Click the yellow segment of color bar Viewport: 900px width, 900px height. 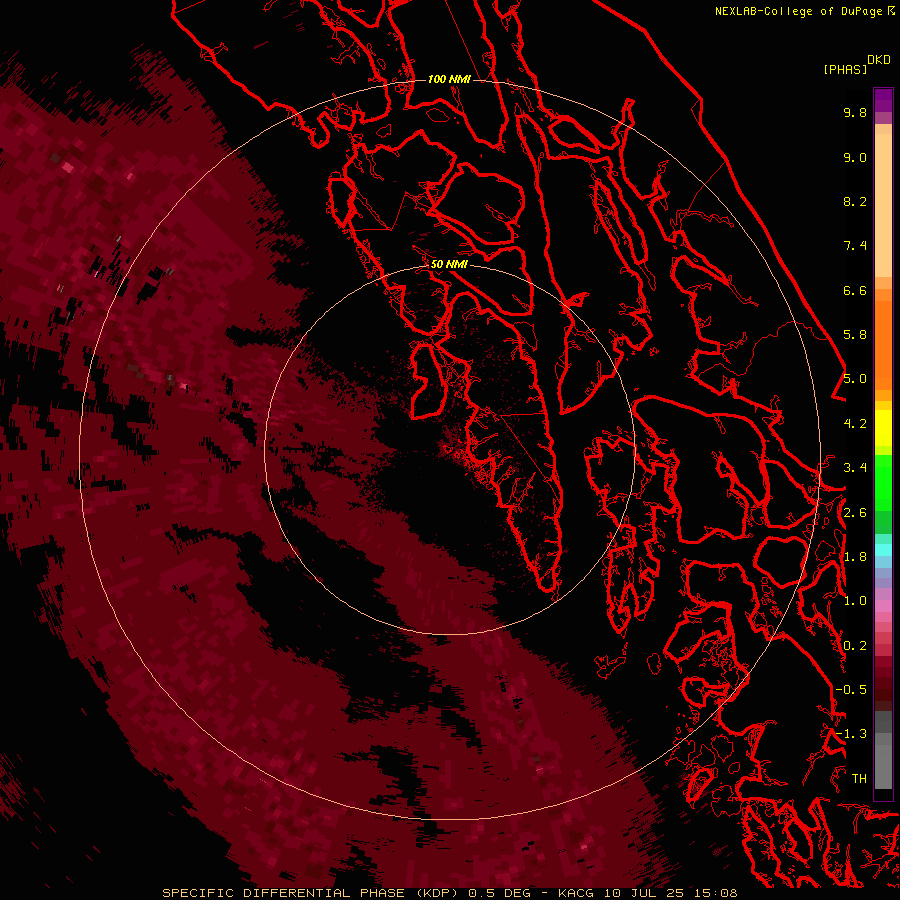pos(883,427)
